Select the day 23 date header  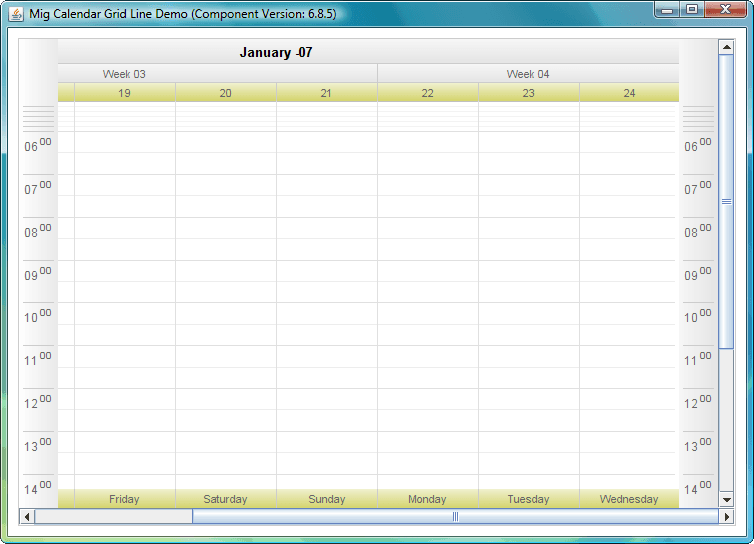point(528,92)
